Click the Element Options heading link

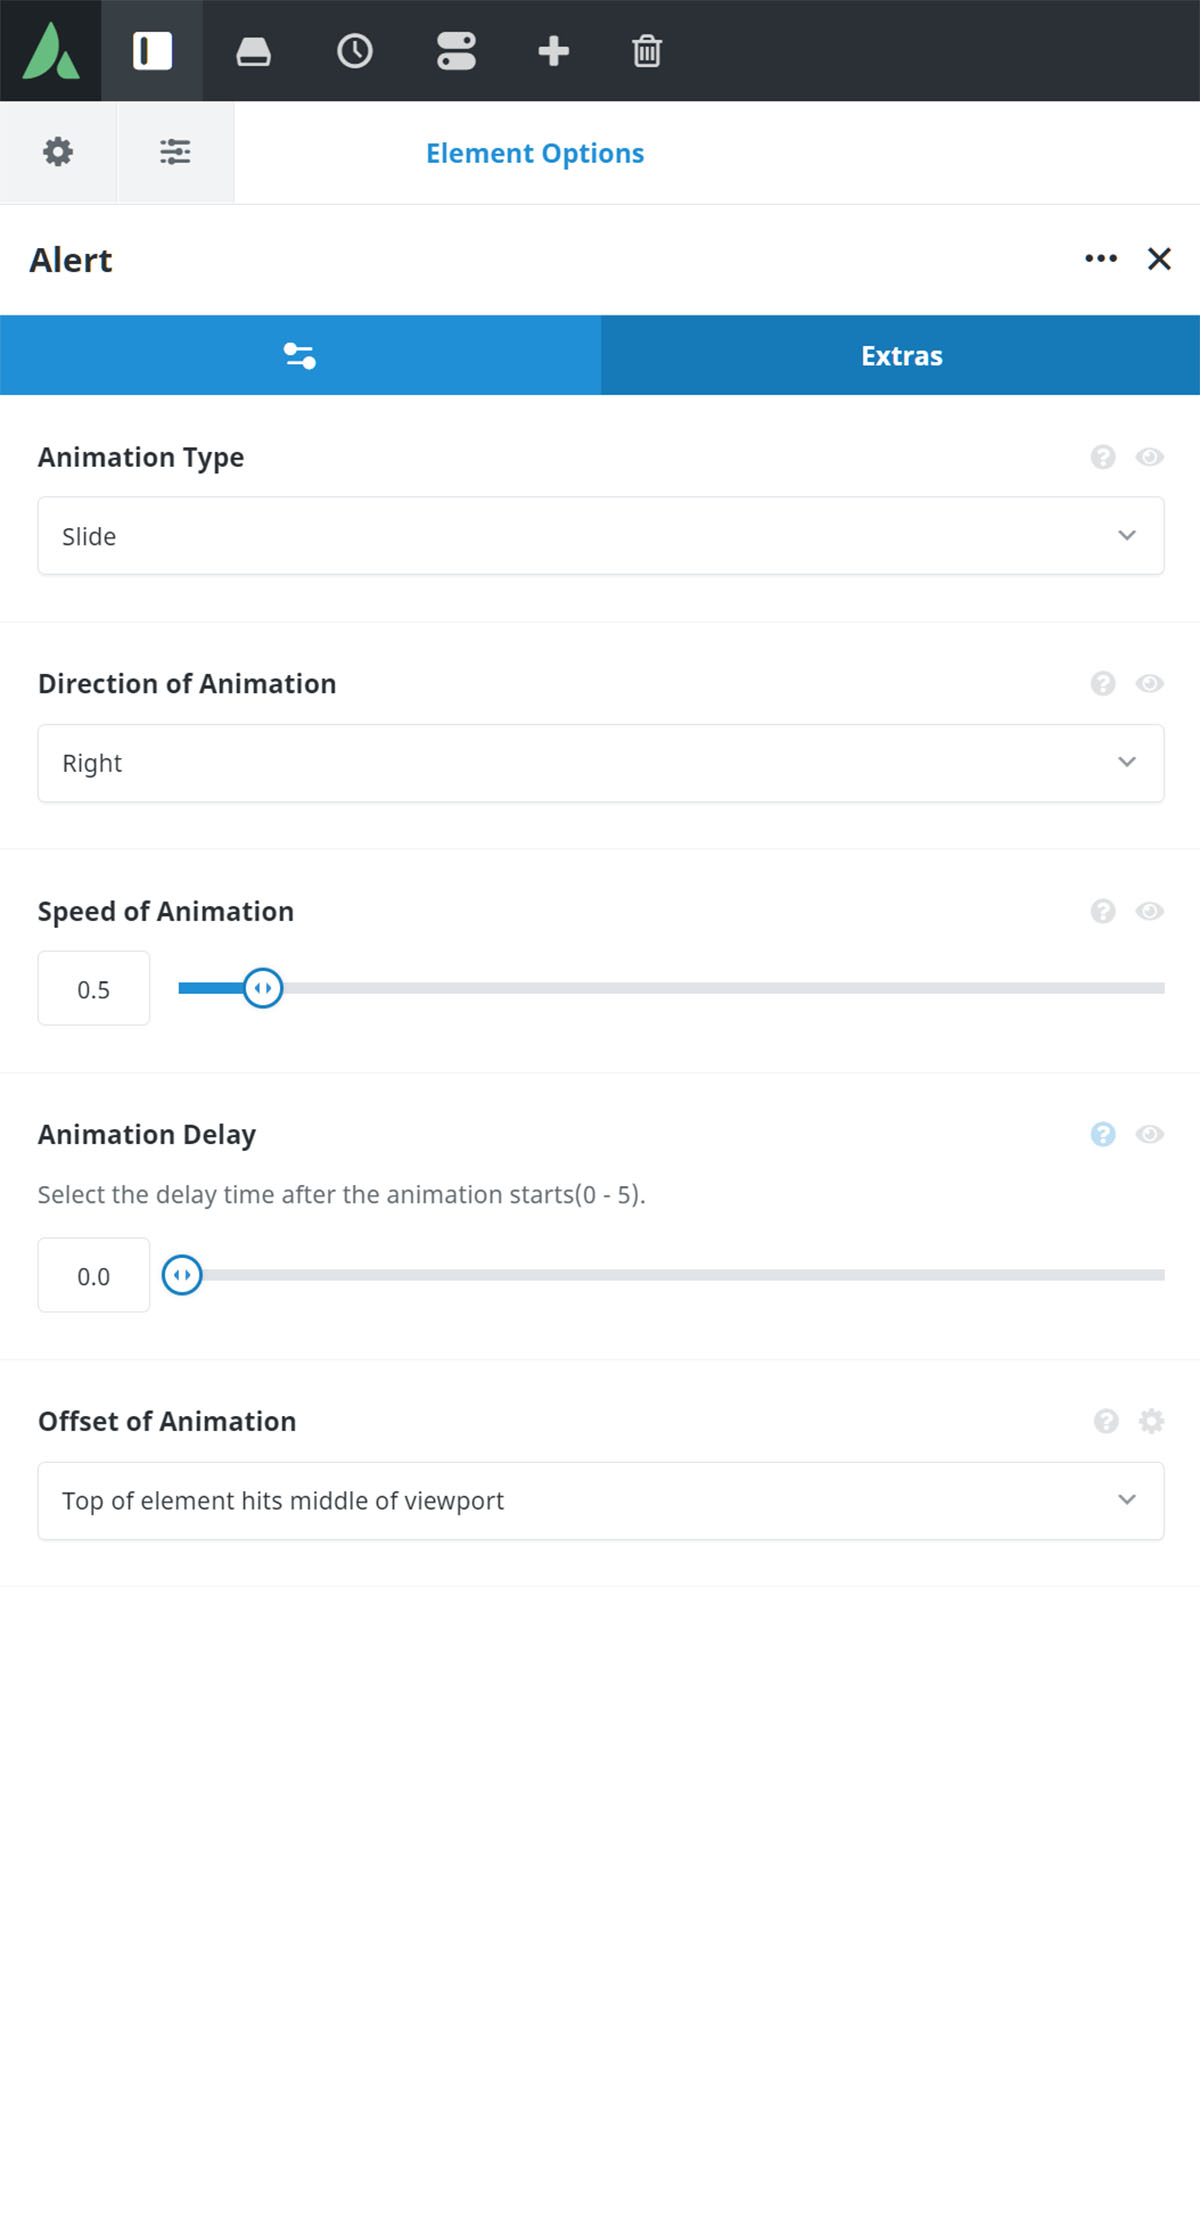535,153
